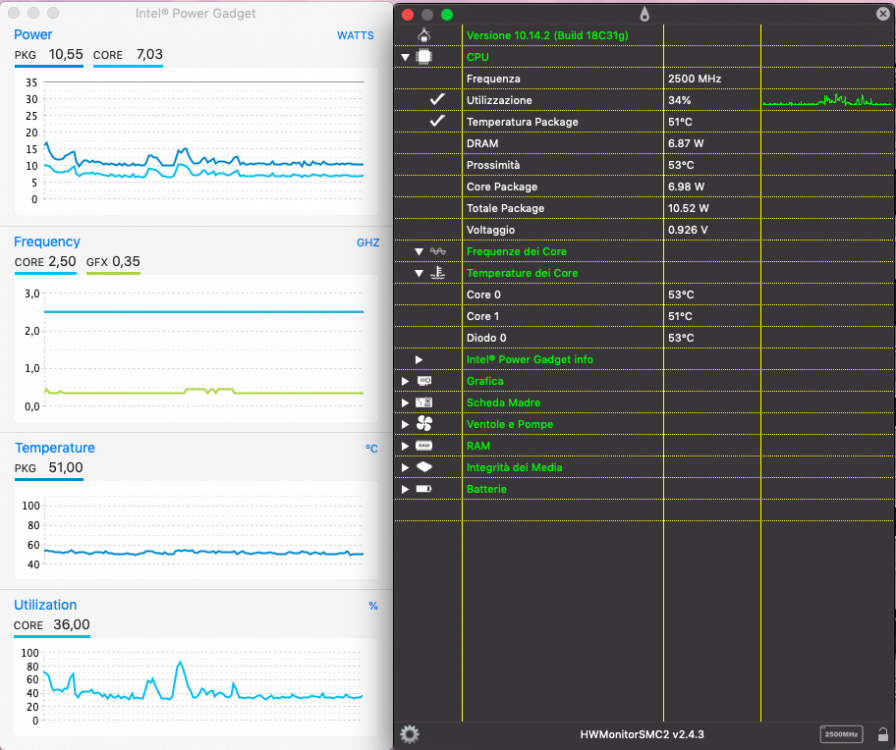The width and height of the screenshot is (896, 750).
Task: Select the Voltaggio row
Action: point(645,230)
